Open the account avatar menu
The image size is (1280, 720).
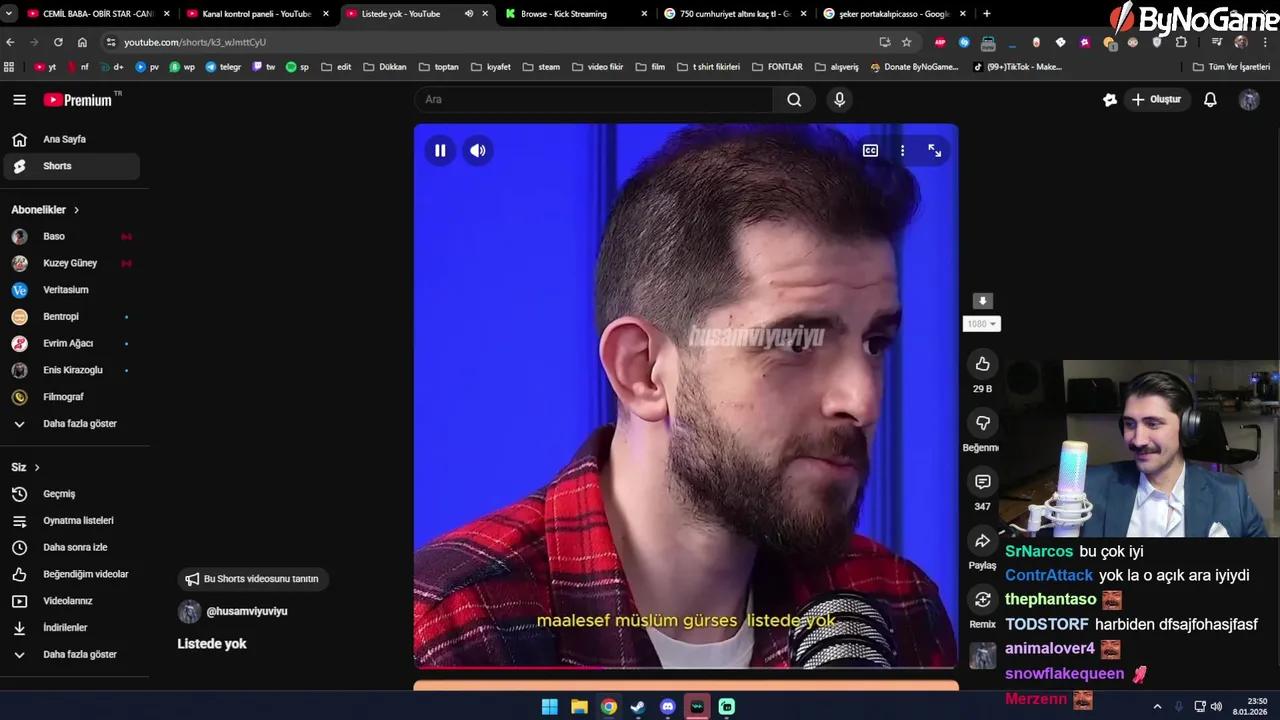click(x=1249, y=100)
